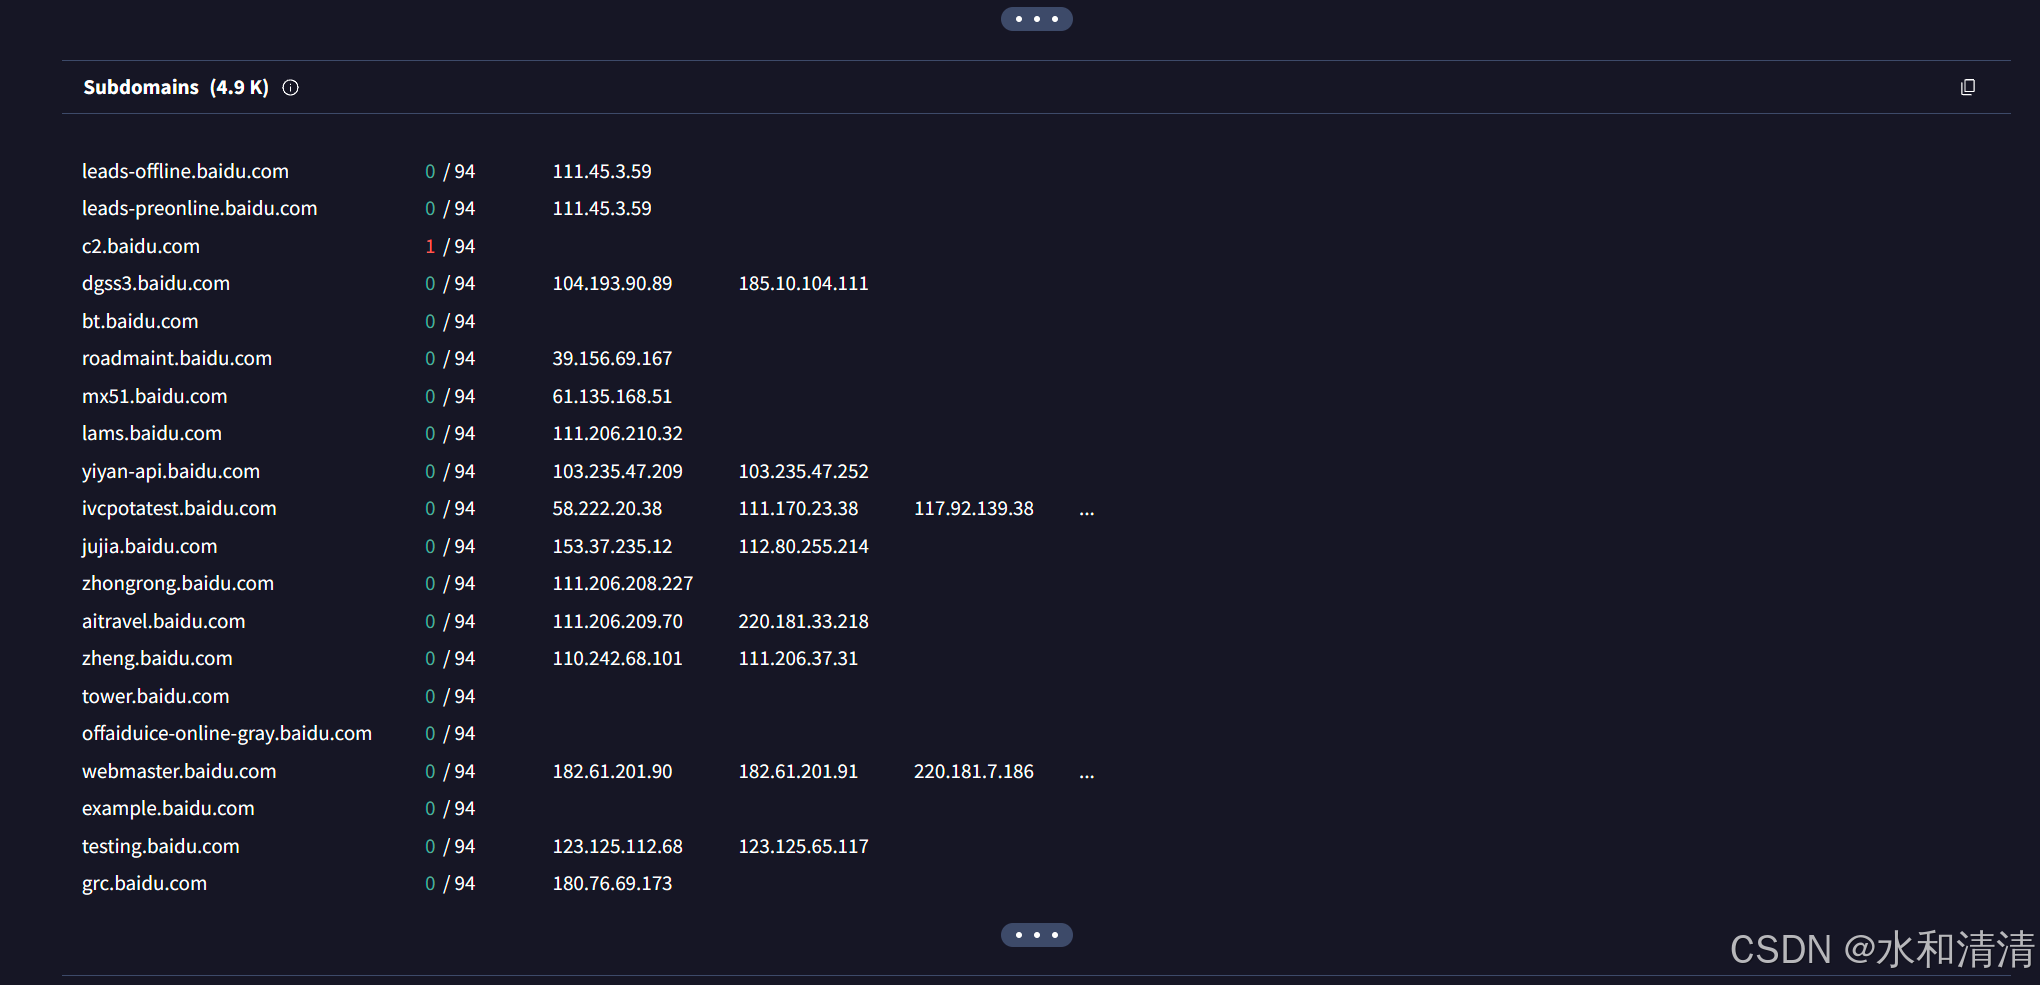
Task: Click the copy subdomains icon
Action: [x=1967, y=87]
